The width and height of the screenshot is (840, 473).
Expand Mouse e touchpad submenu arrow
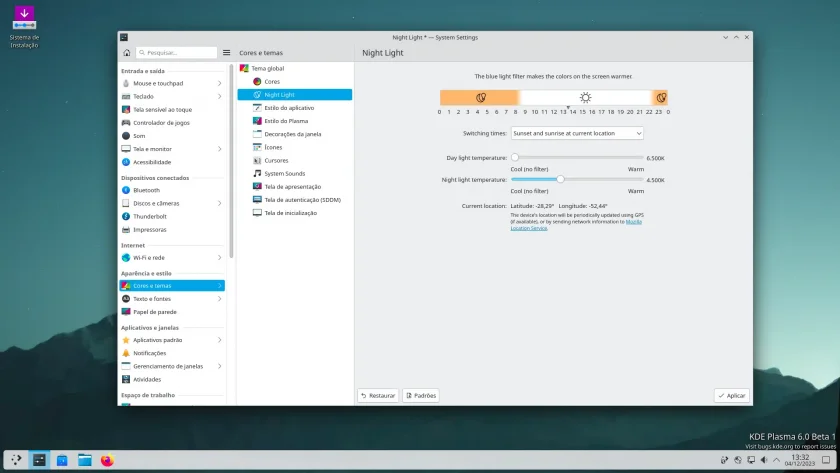point(220,84)
